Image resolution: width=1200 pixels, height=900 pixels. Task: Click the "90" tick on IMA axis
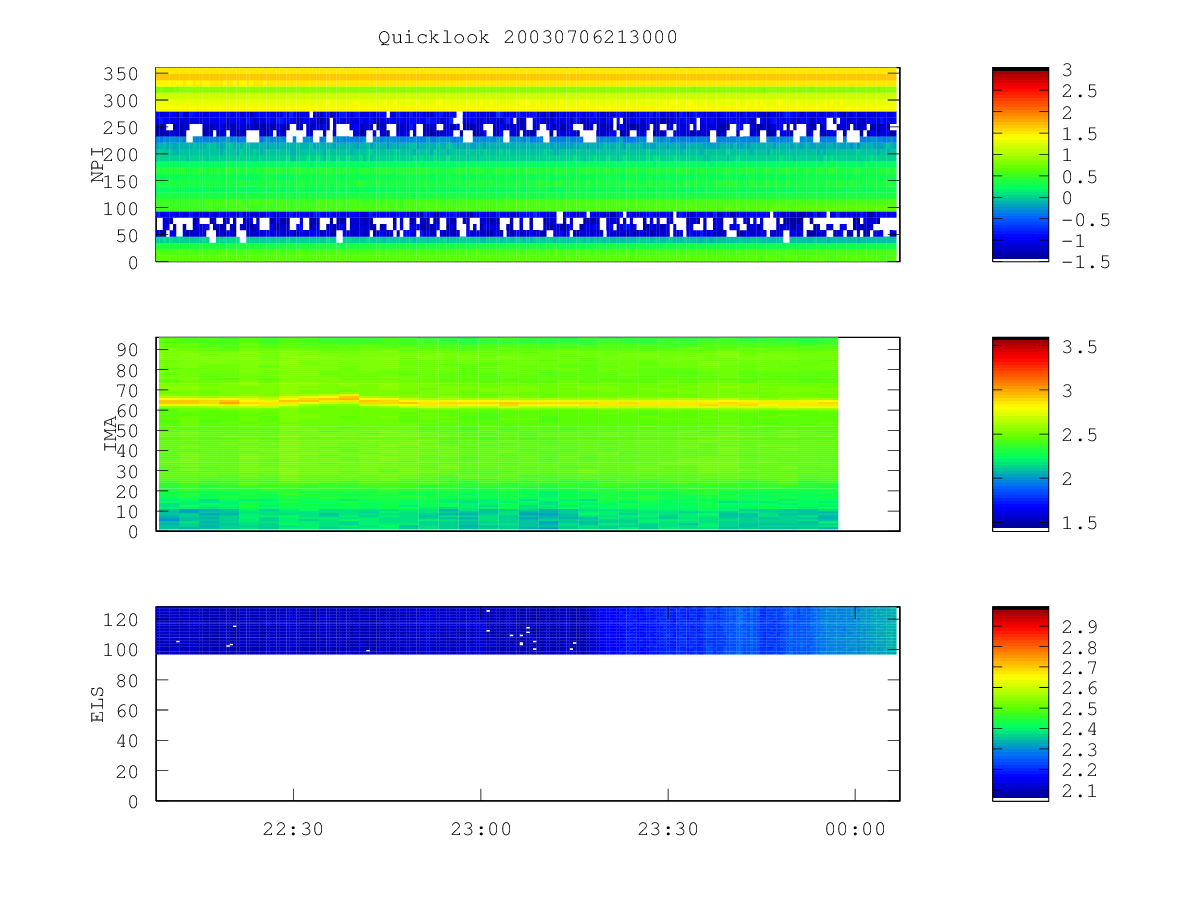coord(128,349)
